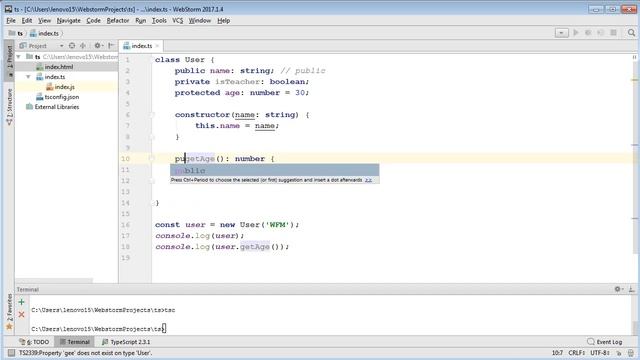This screenshot has height=360, width=640.
Task: Click the Debug bug toolbar icon
Action: (588, 33)
